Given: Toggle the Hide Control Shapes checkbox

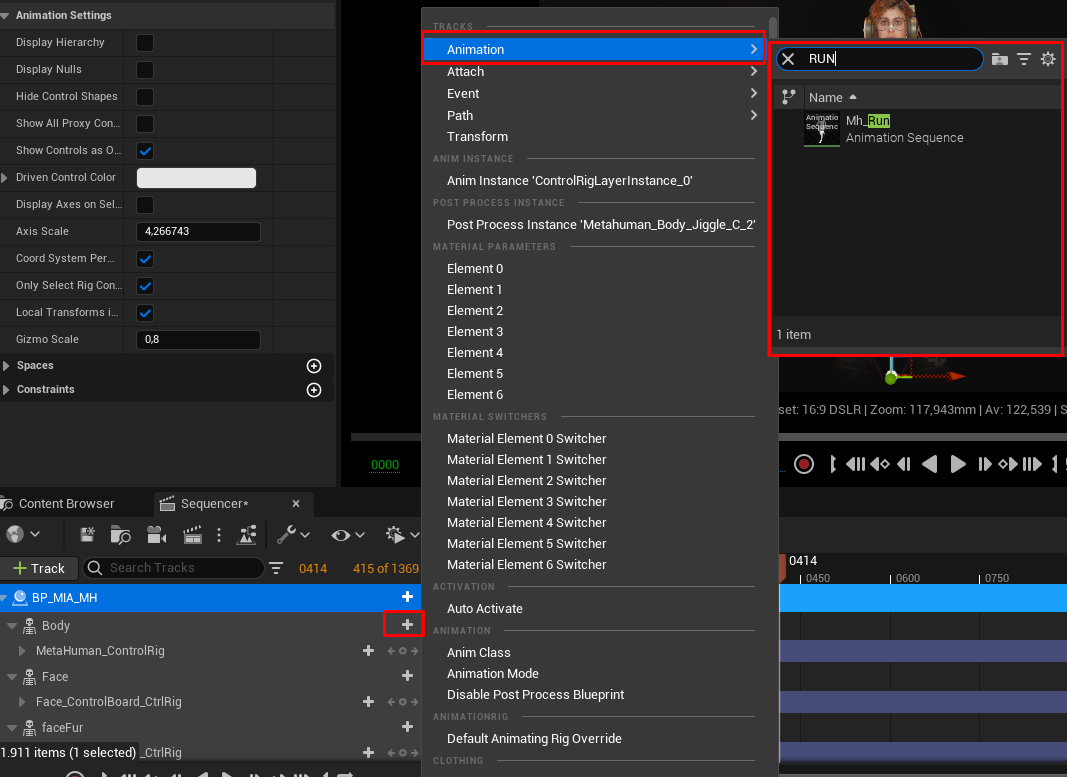Looking at the screenshot, I should click(145, 97).
